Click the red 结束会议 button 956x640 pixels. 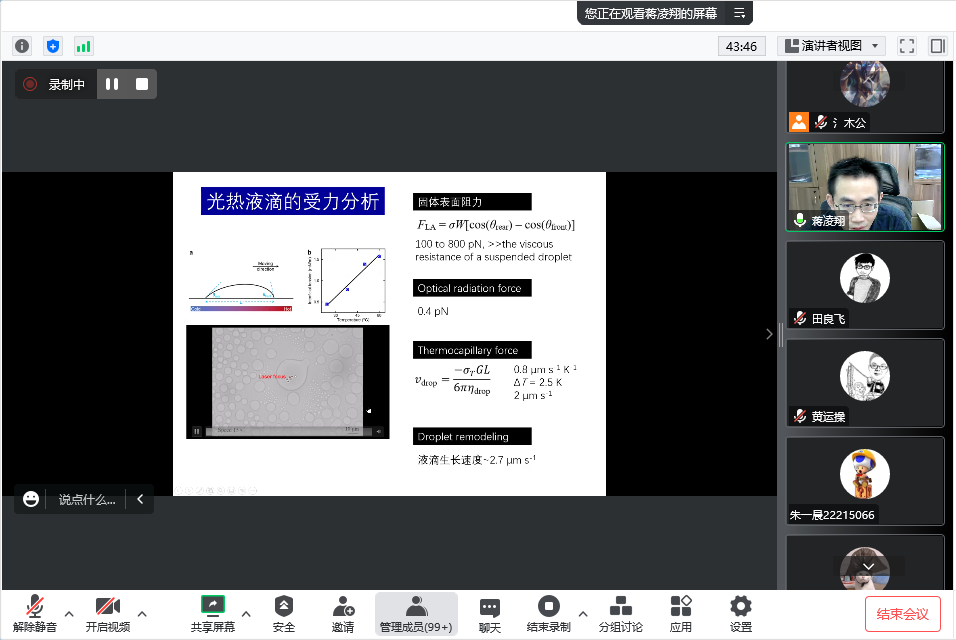tap(903, 614)
